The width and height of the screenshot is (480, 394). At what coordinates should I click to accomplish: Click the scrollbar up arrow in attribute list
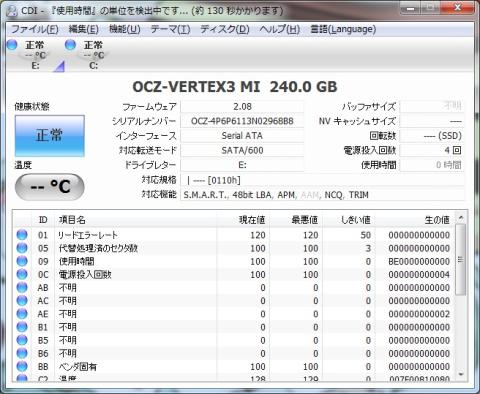coord(461,218)
